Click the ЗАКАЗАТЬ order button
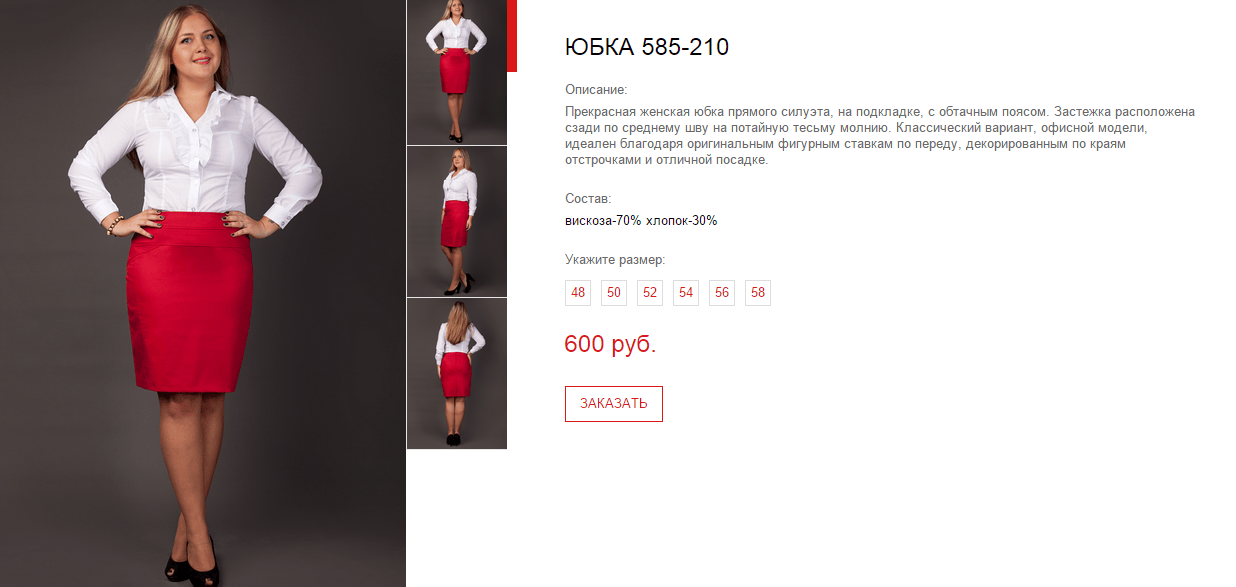This screenshot has height=587, width=1236. pyautogui.click(x=614, y=404)
